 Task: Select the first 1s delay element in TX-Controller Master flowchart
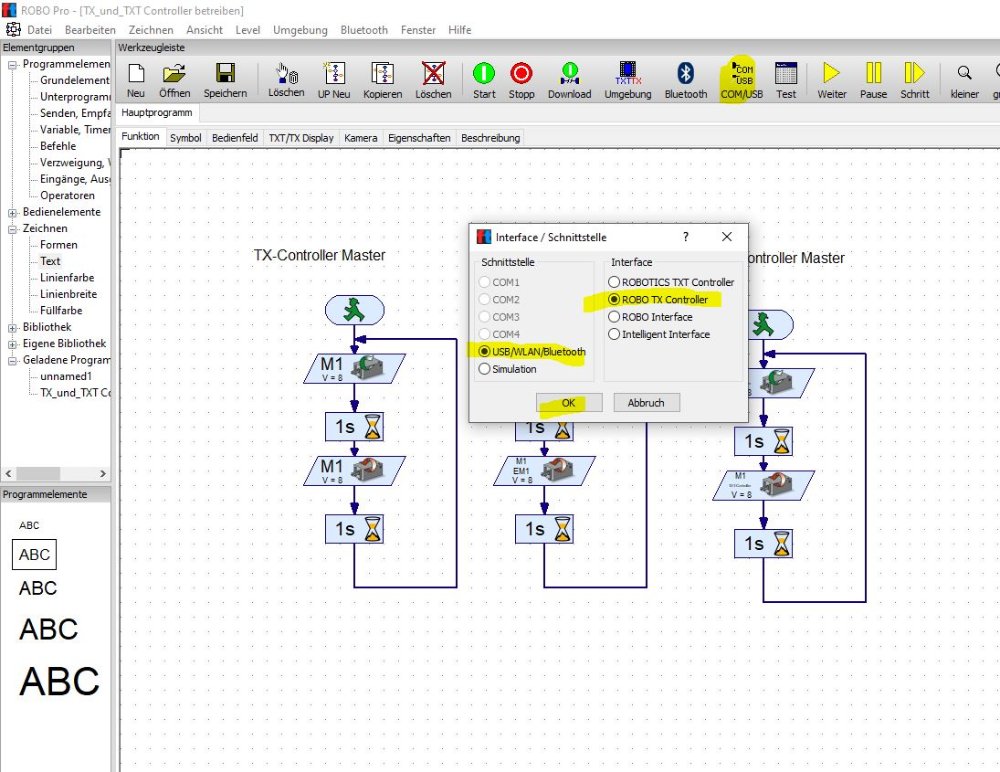coord(355,426)
